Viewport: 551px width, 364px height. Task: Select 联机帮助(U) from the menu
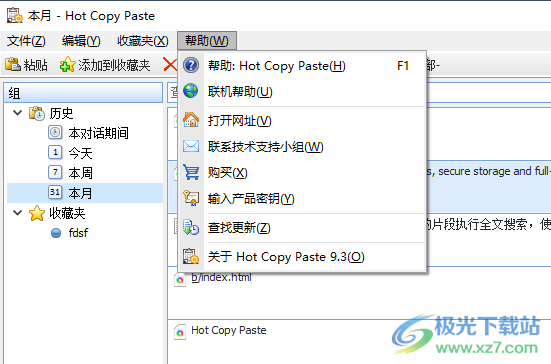[x=302, y=92]
